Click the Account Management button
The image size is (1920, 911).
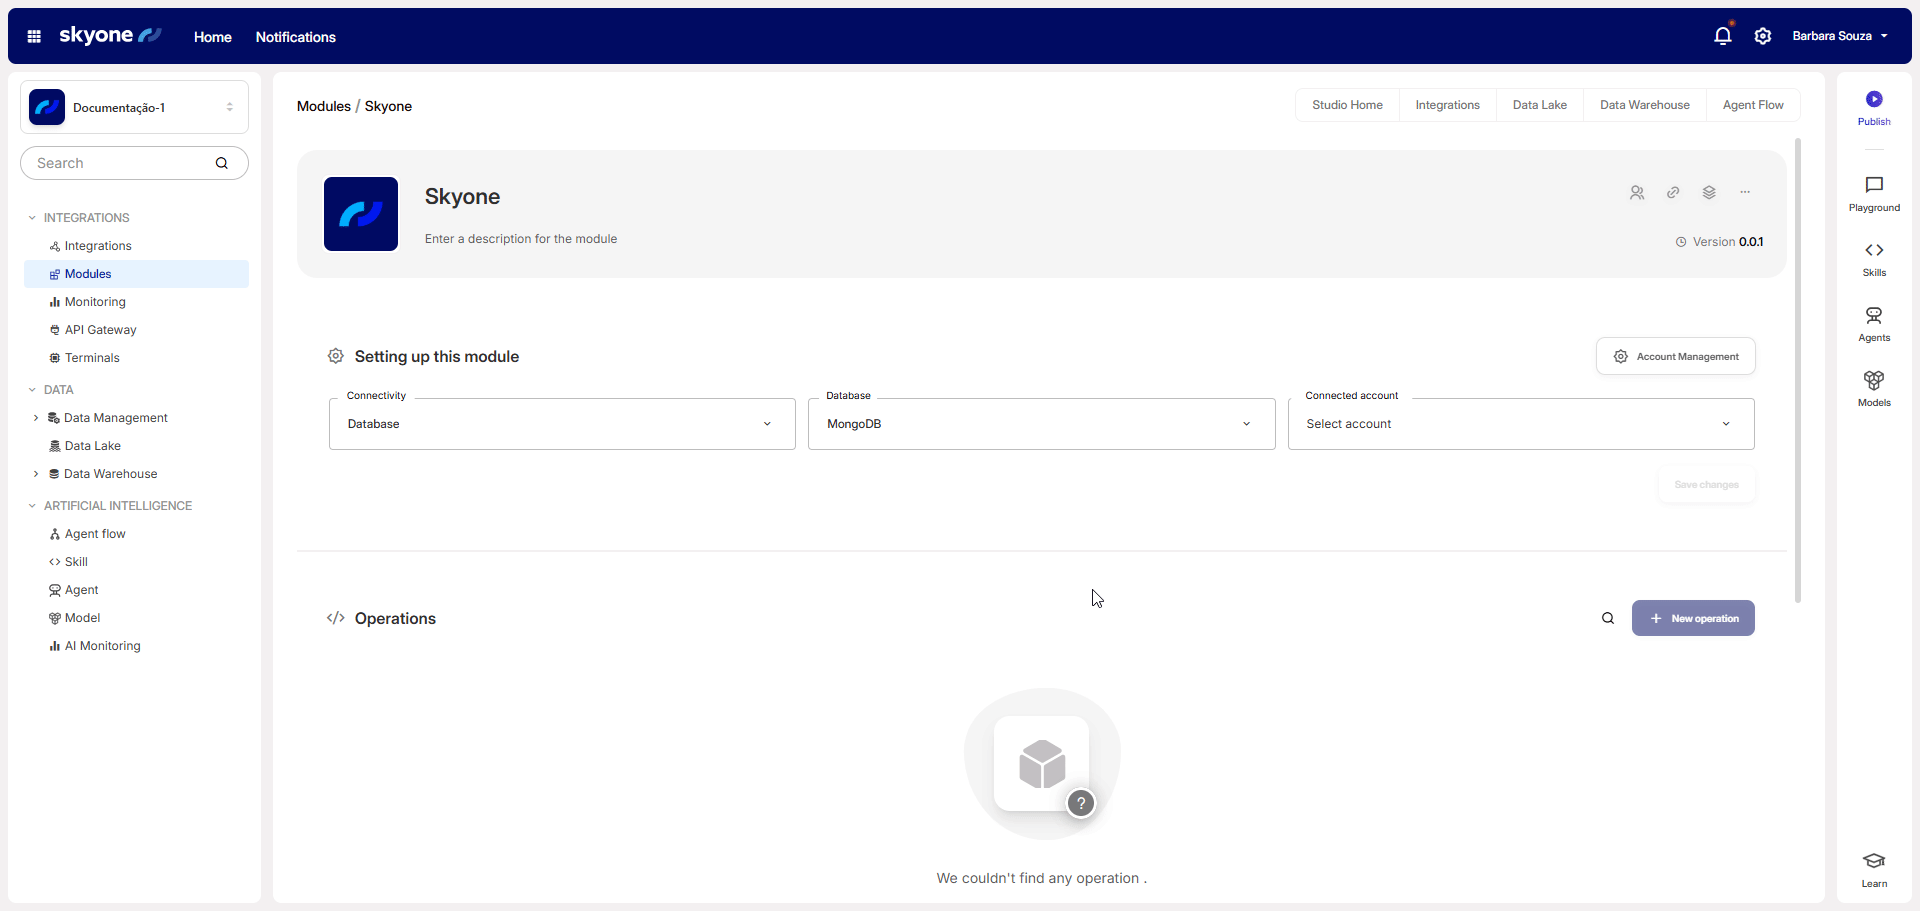pyautogui.click(x=1676, y=356)
